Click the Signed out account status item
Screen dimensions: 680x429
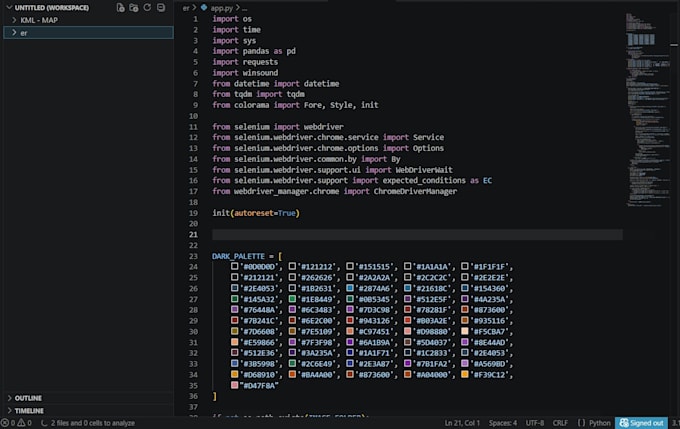click(641, 422)
